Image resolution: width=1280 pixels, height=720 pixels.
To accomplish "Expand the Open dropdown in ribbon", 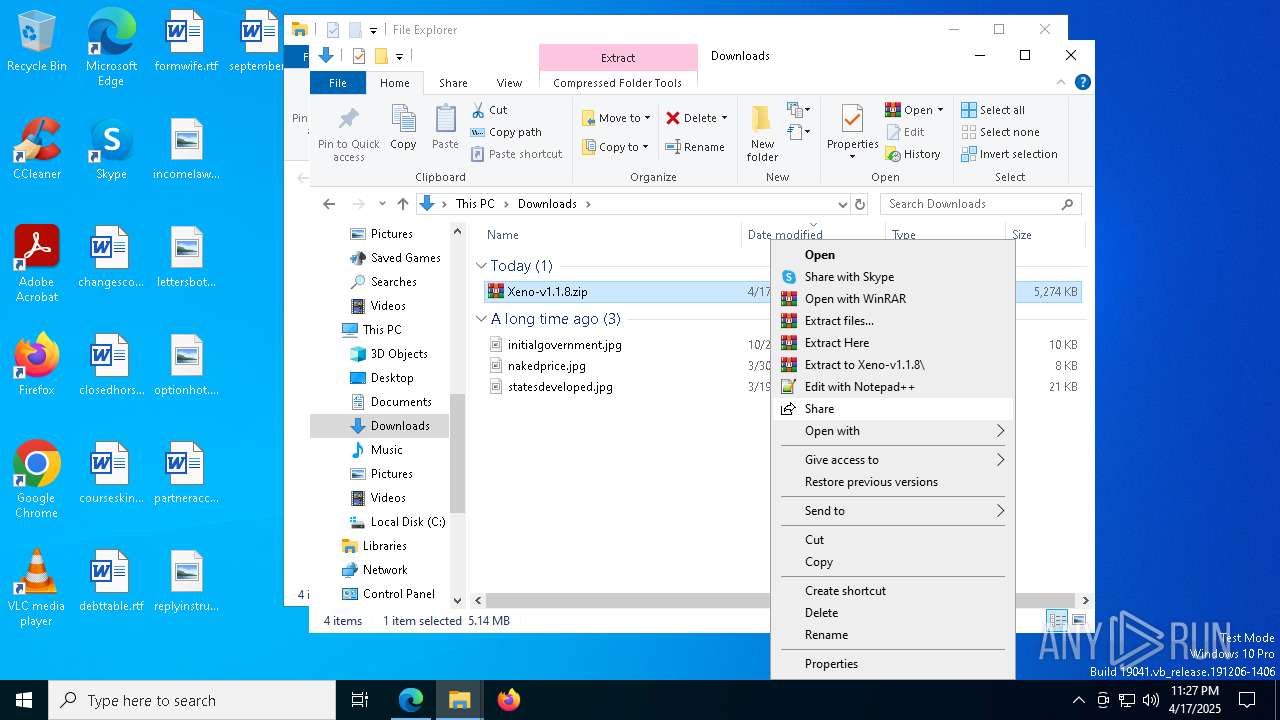I will point(941,110).
